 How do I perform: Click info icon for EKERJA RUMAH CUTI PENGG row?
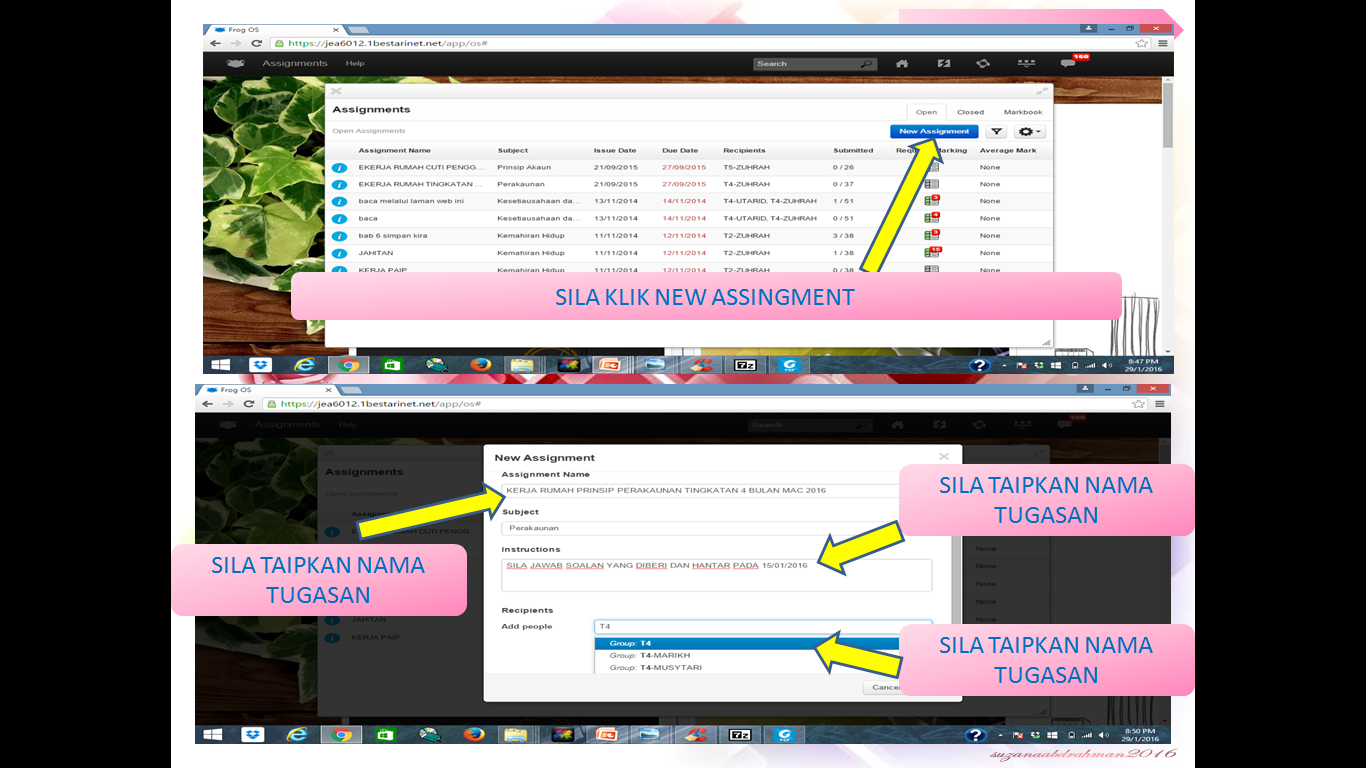click(339, 168)
